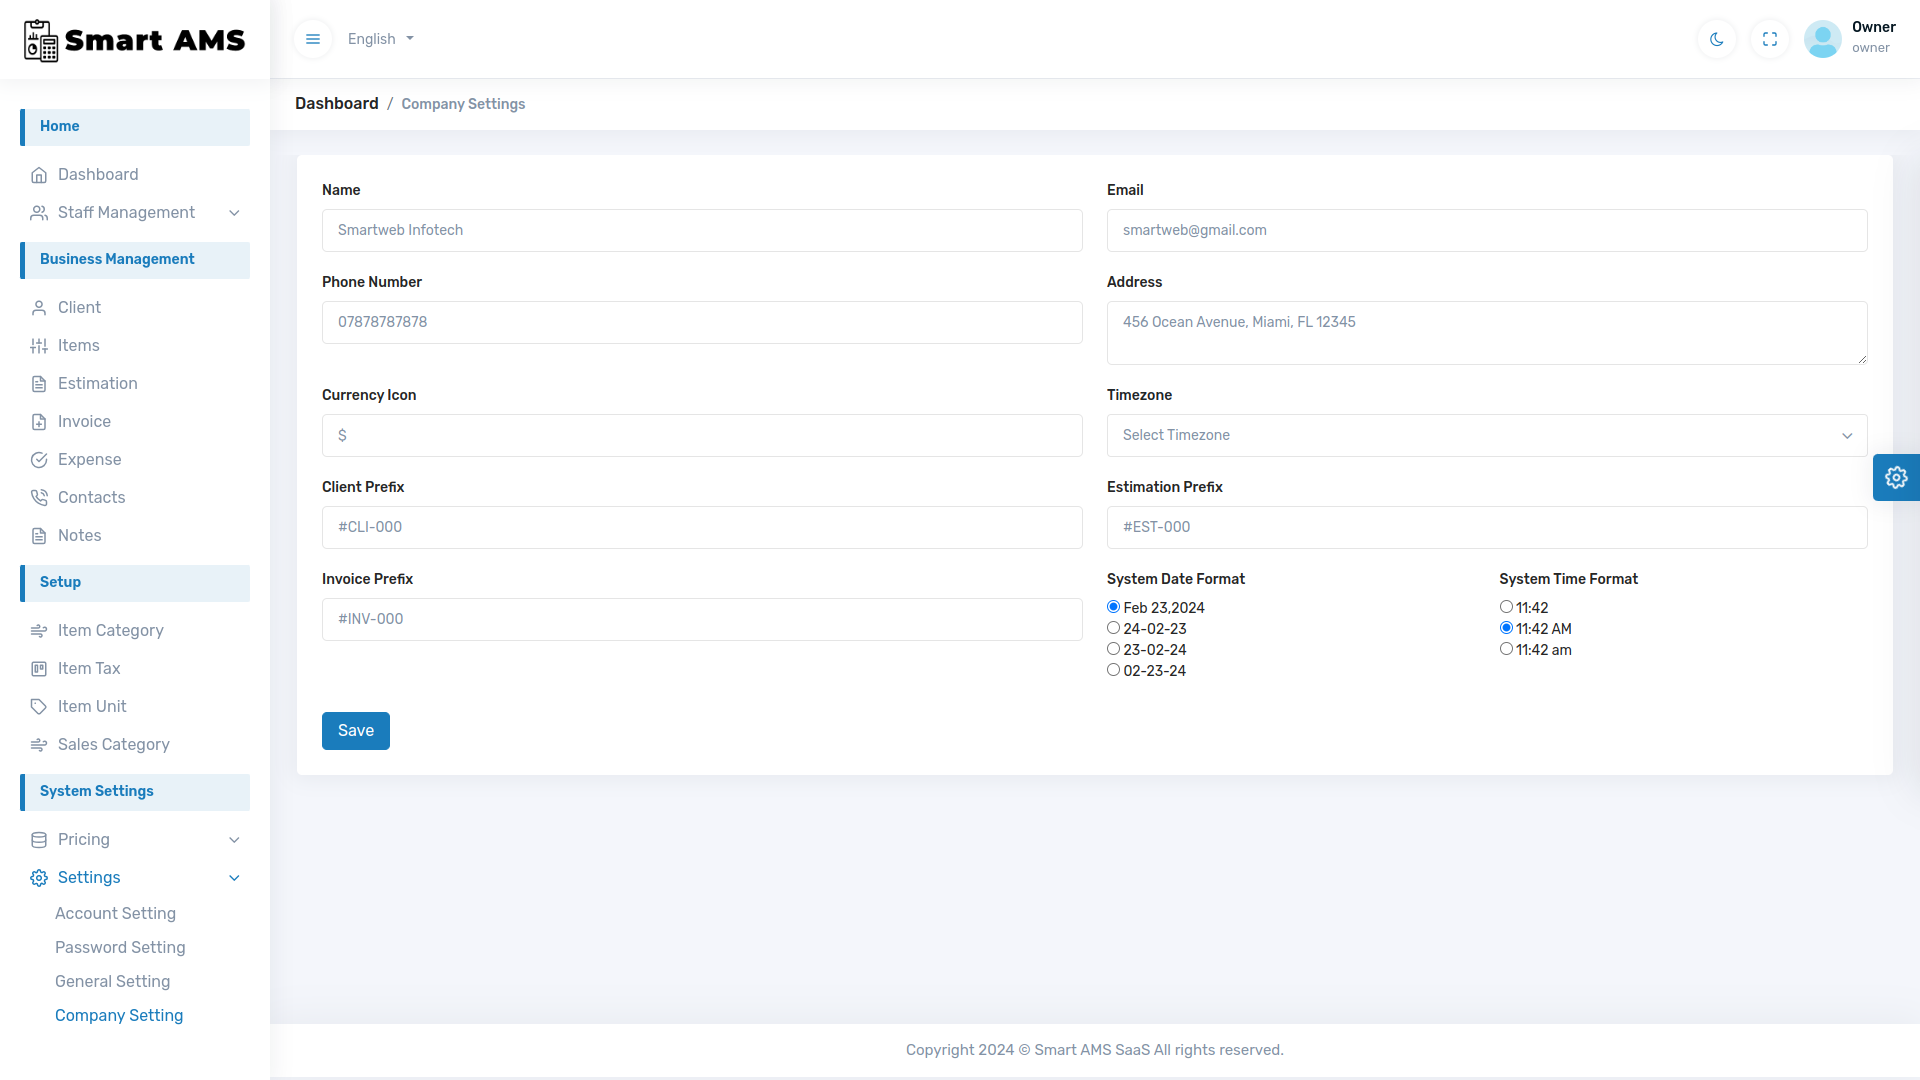Toggle dark mode with the moon icon

tap(1716, 39)
